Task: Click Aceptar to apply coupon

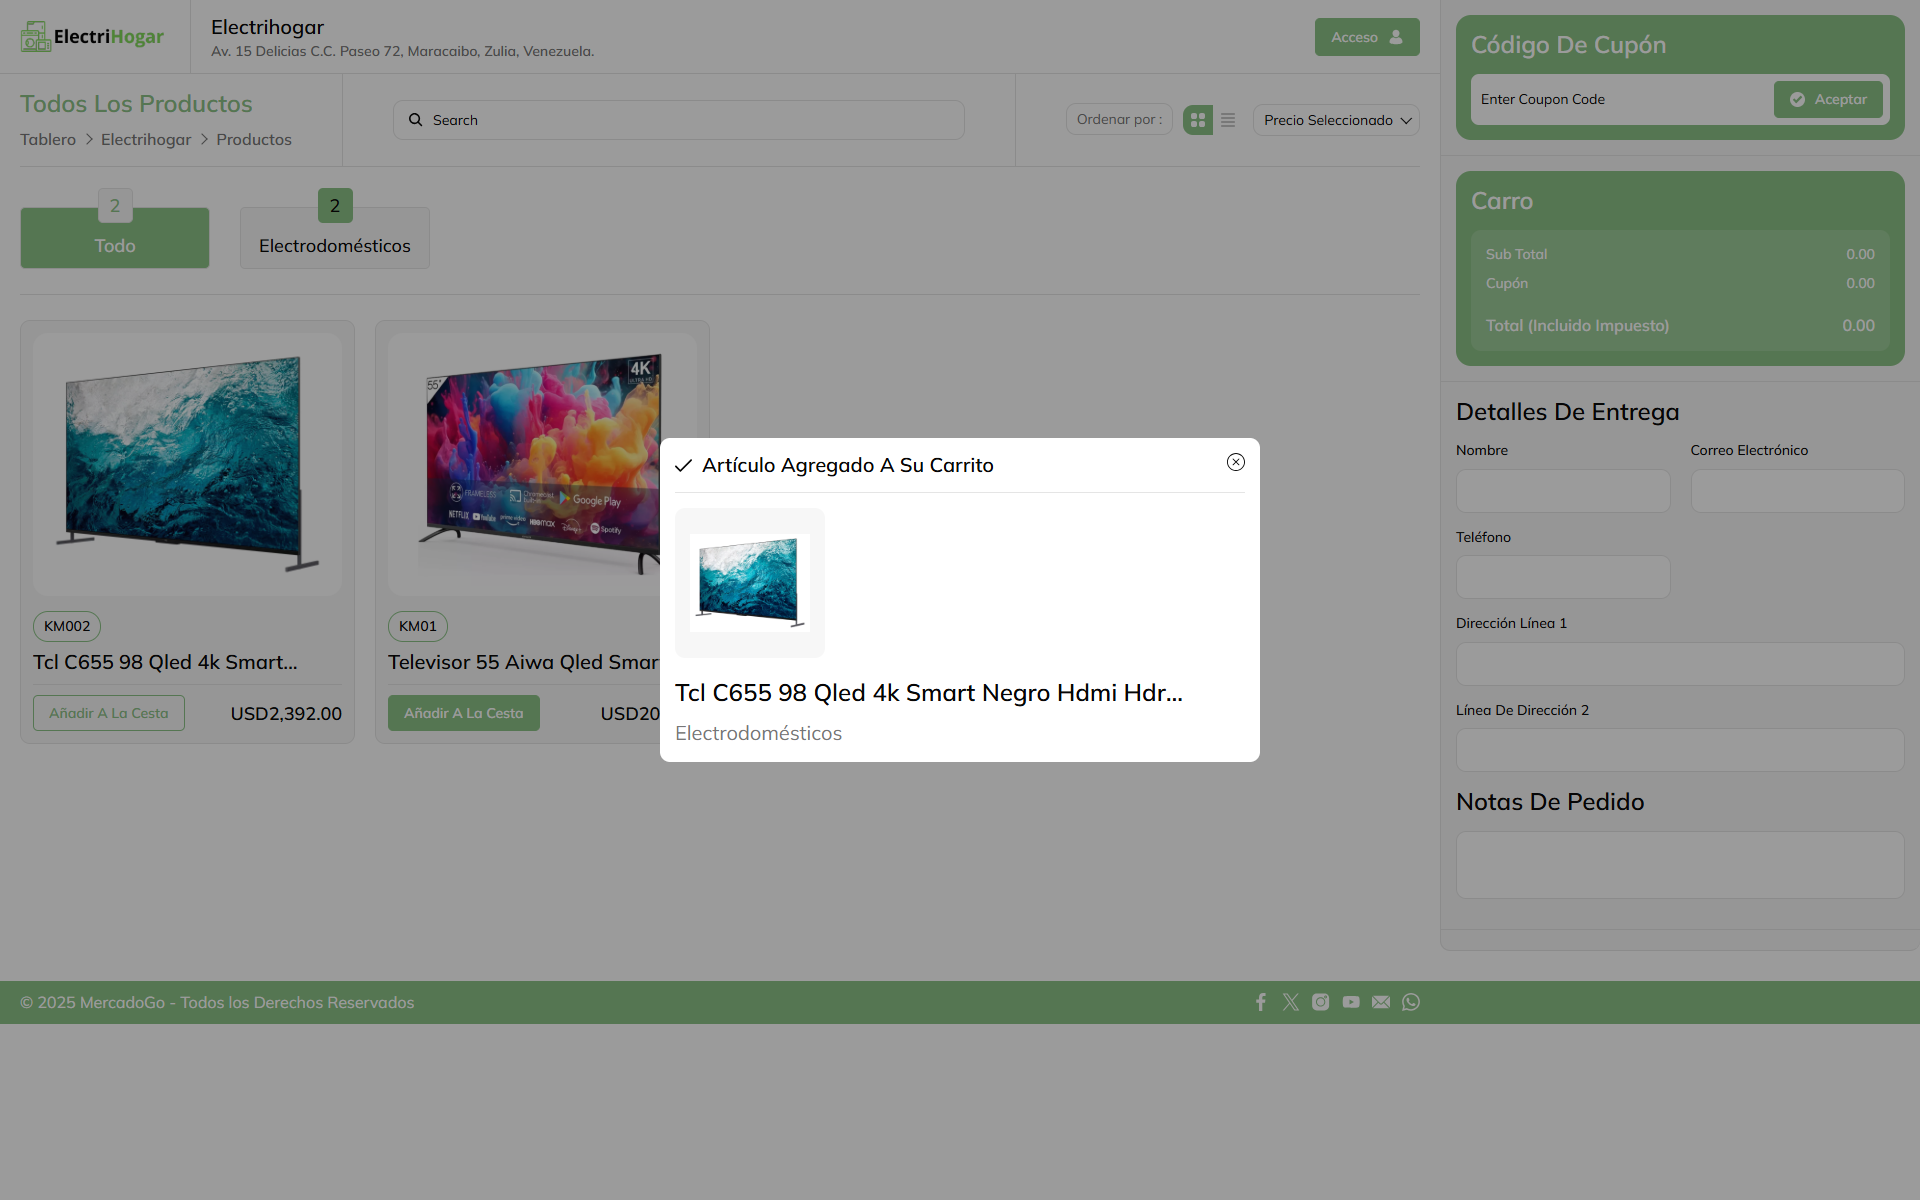Action: [1828, 99]
